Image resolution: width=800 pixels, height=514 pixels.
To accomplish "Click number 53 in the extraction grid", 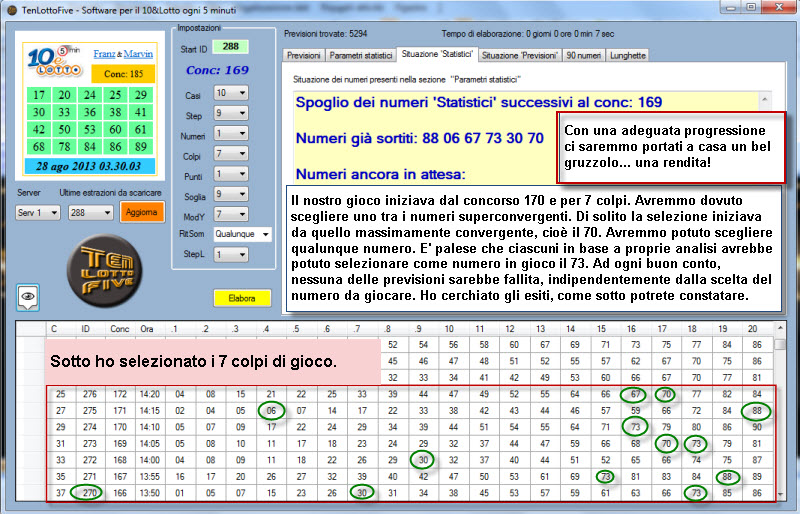I will (90, 130).
